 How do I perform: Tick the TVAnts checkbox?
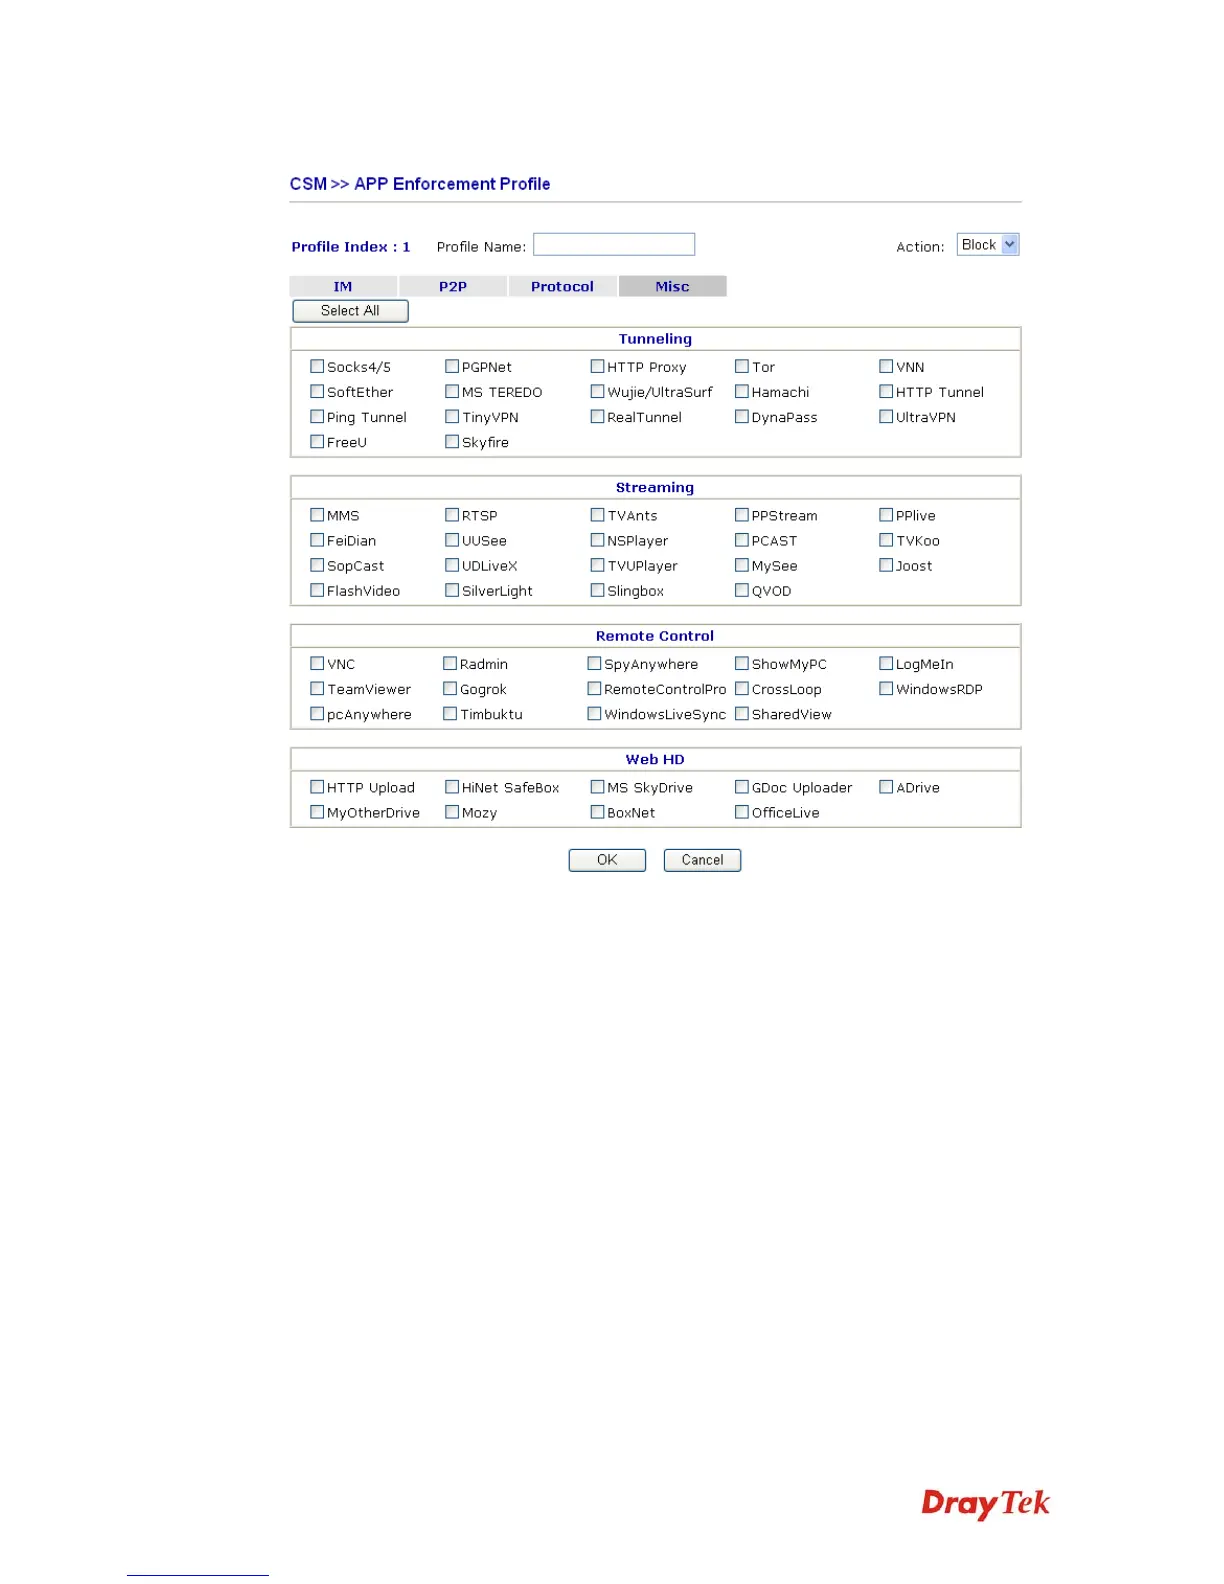point(597,515)
